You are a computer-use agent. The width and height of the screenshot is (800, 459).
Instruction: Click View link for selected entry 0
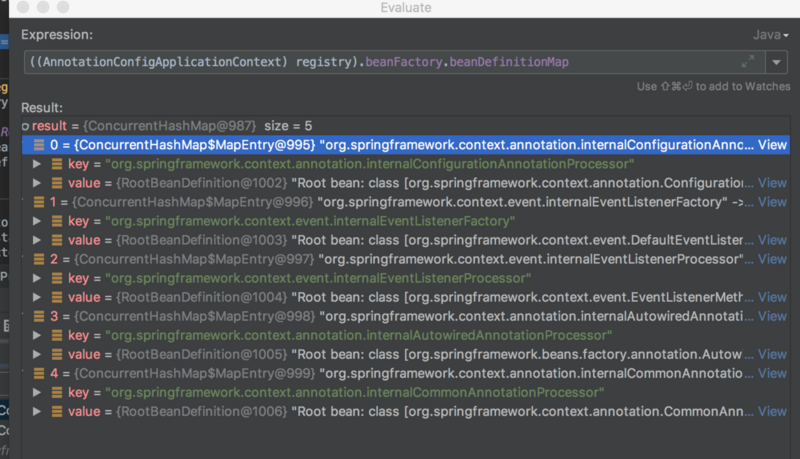[x=772, y=145]
